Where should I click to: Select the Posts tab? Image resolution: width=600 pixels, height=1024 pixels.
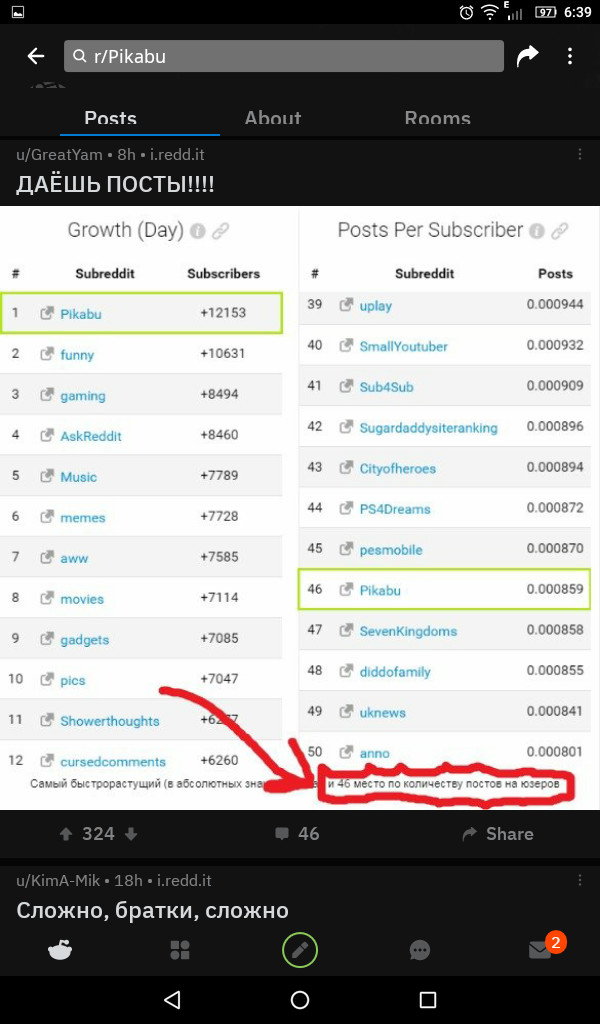(110, 118)
